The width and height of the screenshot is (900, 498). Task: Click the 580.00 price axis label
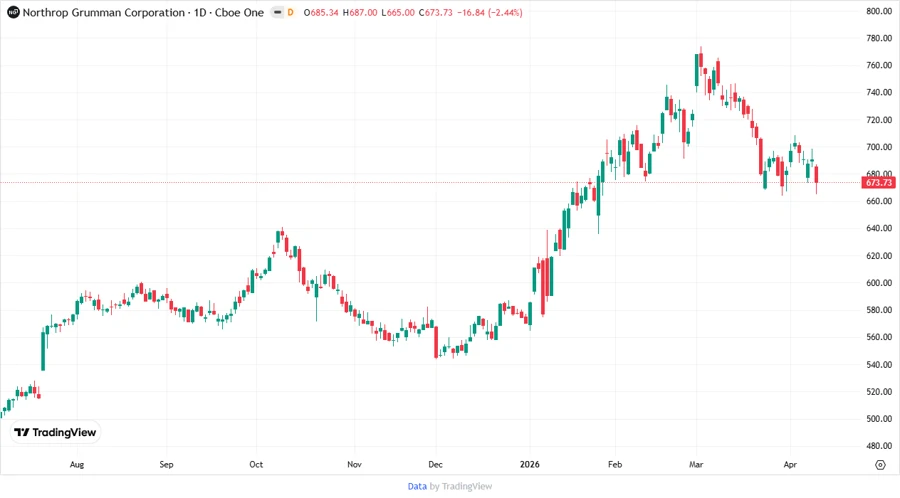(x=879, y=310)
